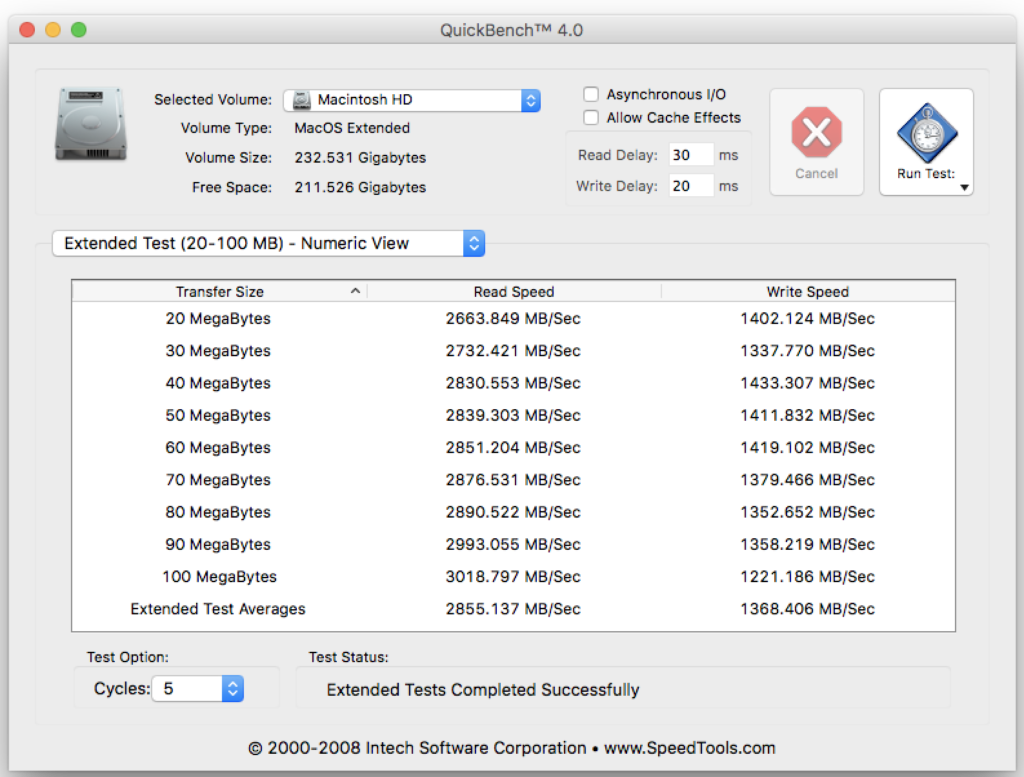Click the 232.531 Gigabytes volume size value
Image resolution: width=1024 pixels, height=777 pixels.
[x=360, y=158]
